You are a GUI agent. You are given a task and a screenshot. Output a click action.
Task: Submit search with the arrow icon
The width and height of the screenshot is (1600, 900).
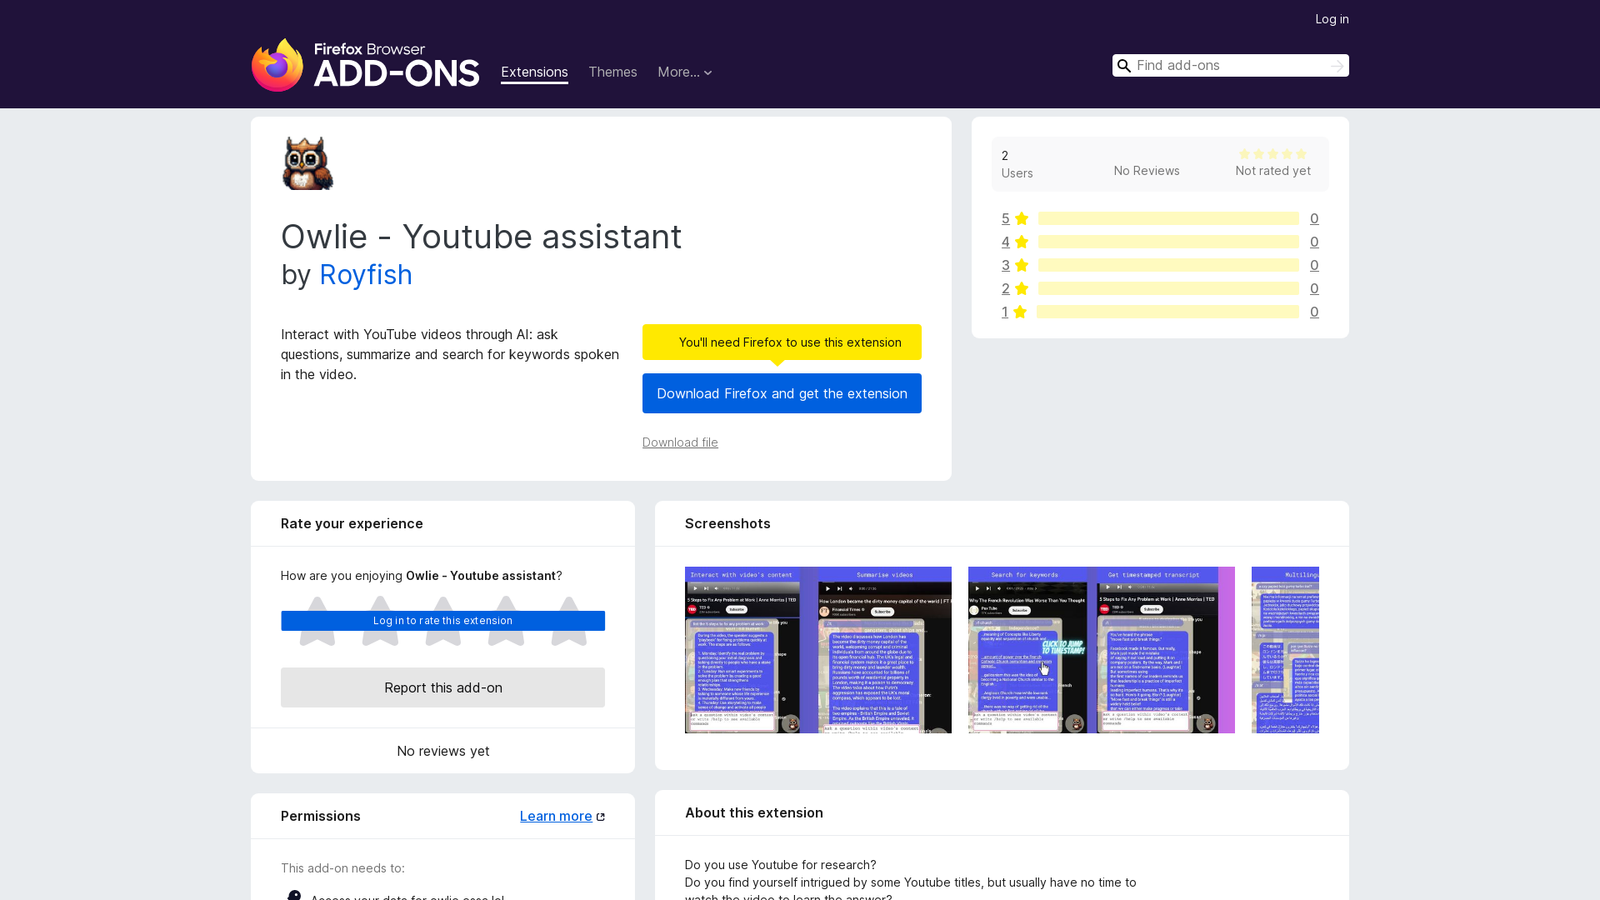coord(1337,66)
